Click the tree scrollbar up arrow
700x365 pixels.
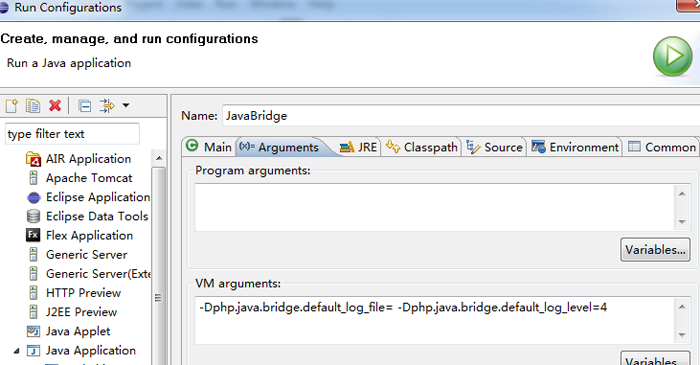point(159,159)
